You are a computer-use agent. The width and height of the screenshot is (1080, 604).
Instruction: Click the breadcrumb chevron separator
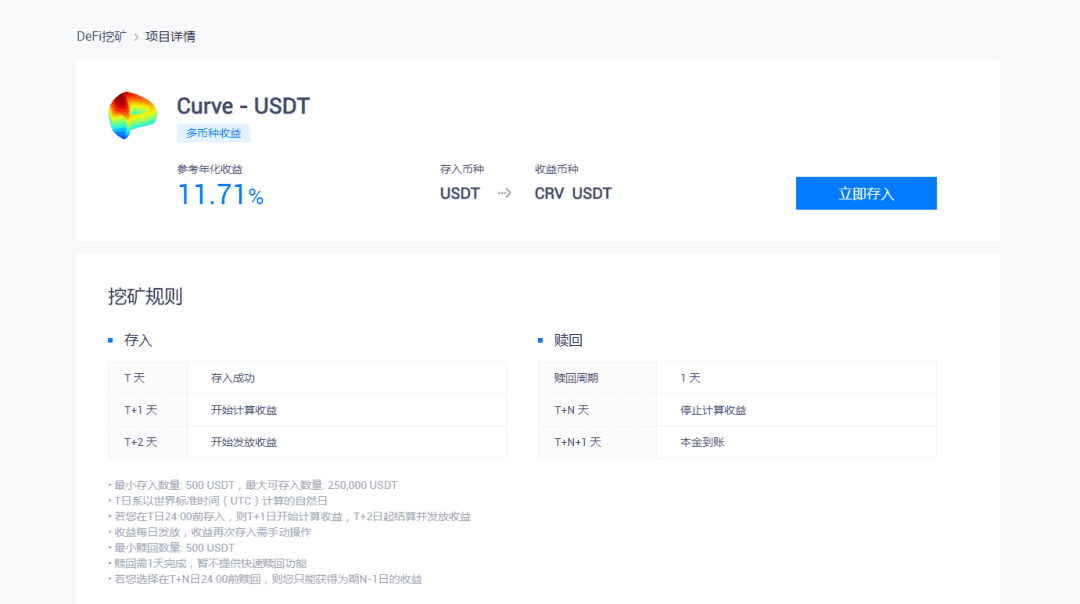click(136, 37)
